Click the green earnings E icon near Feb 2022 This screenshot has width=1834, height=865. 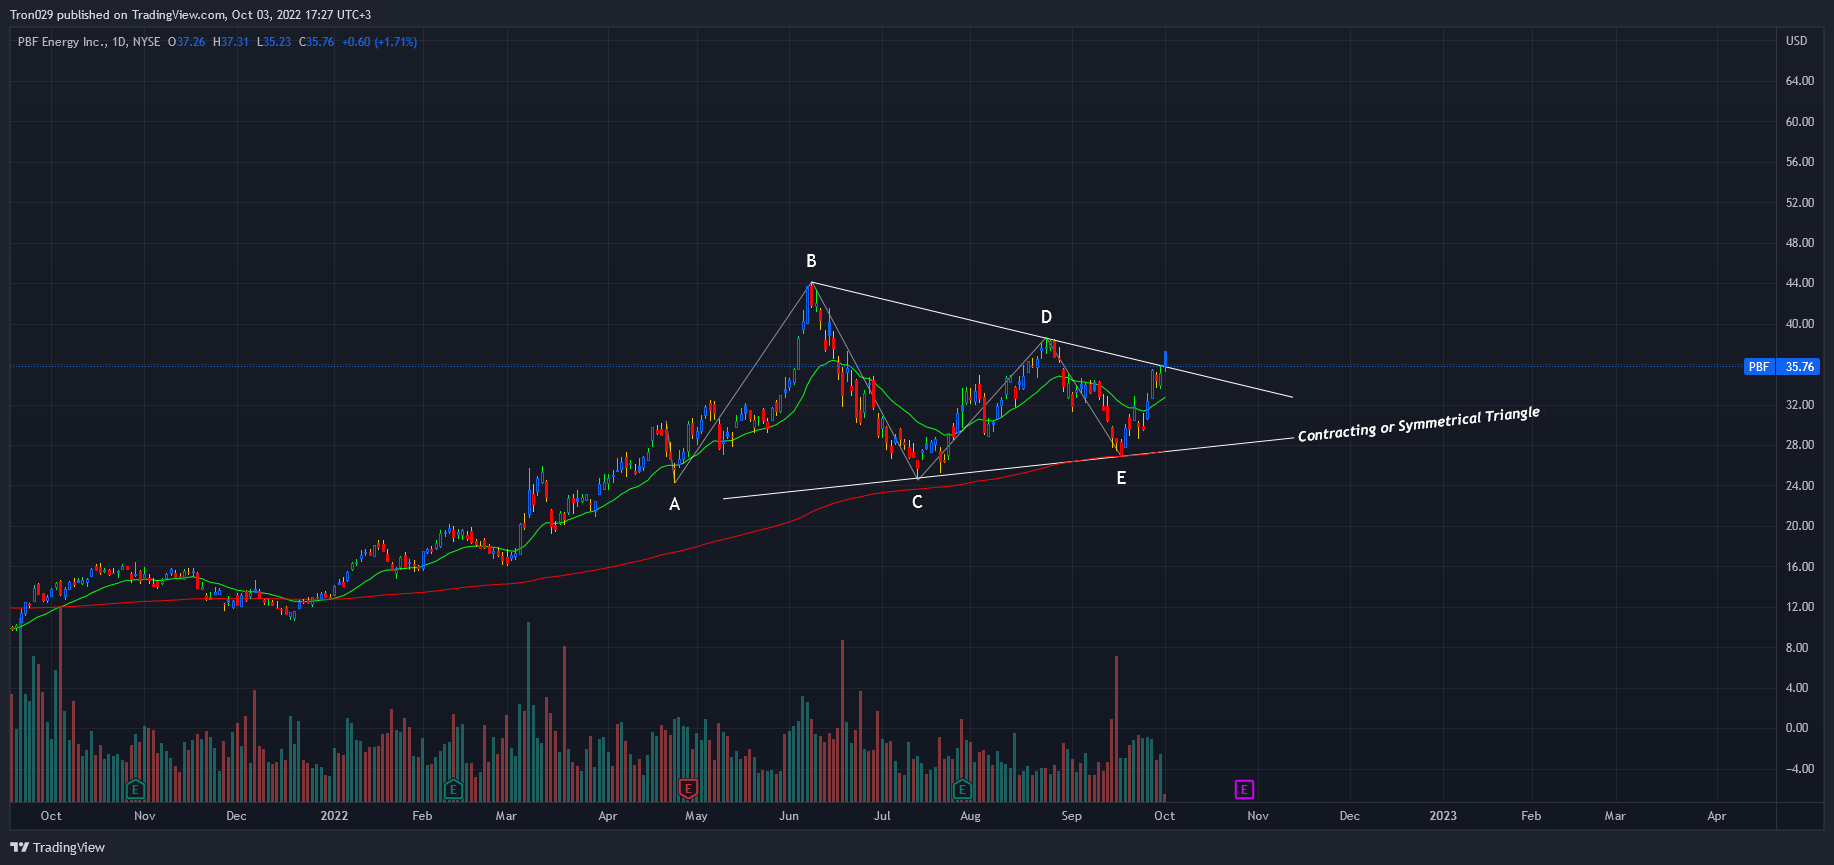tap(453, 789)
